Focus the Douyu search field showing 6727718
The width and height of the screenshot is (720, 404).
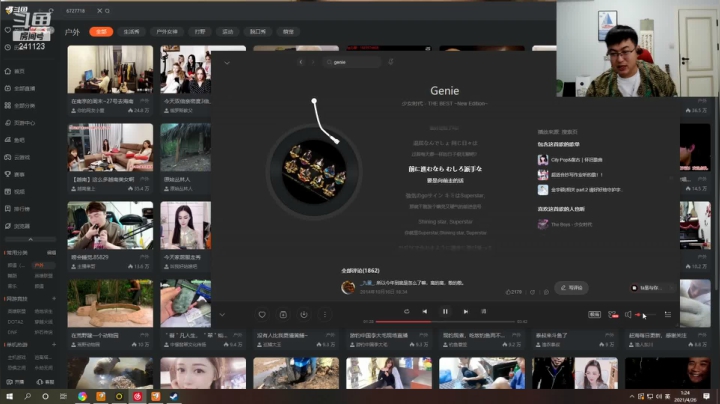pos(78,11)
